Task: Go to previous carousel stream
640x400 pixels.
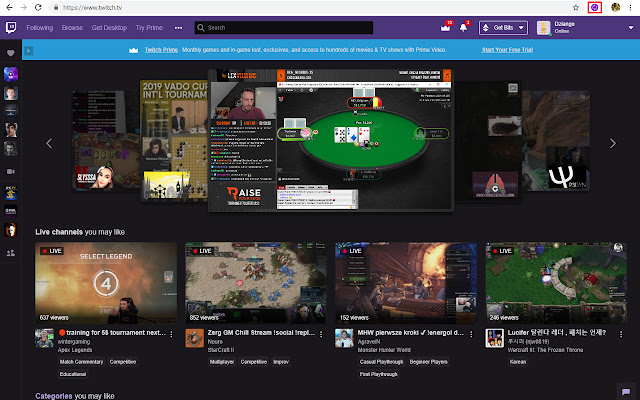Action: tap(49, 143)
